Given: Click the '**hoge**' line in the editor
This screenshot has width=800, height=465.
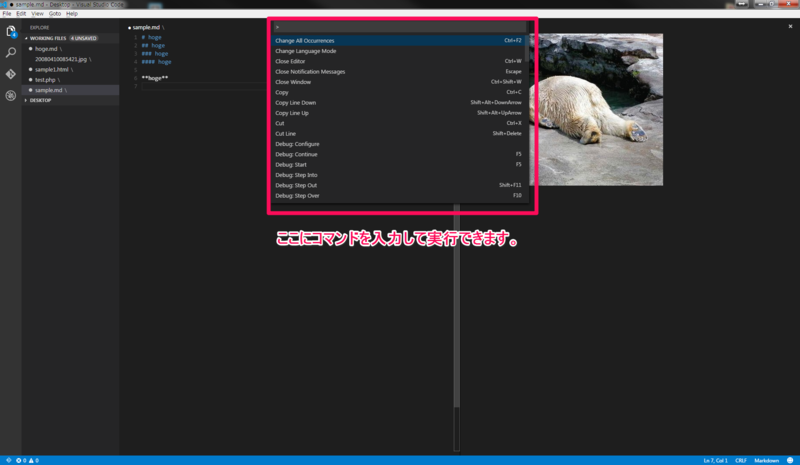Looking at the screenshot, I should coord(155,78).
